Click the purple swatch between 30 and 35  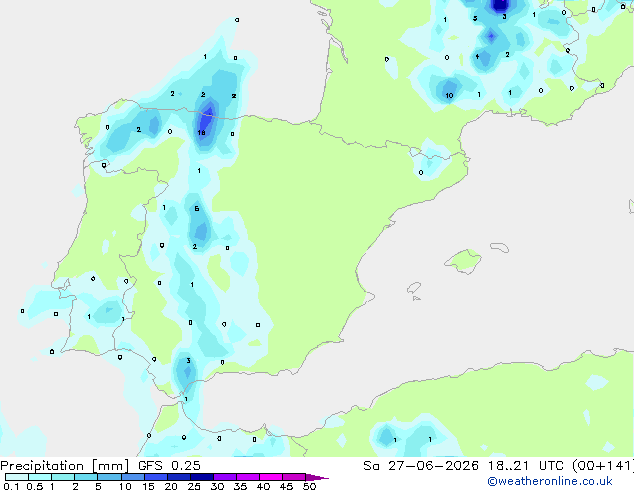point(225,477)
